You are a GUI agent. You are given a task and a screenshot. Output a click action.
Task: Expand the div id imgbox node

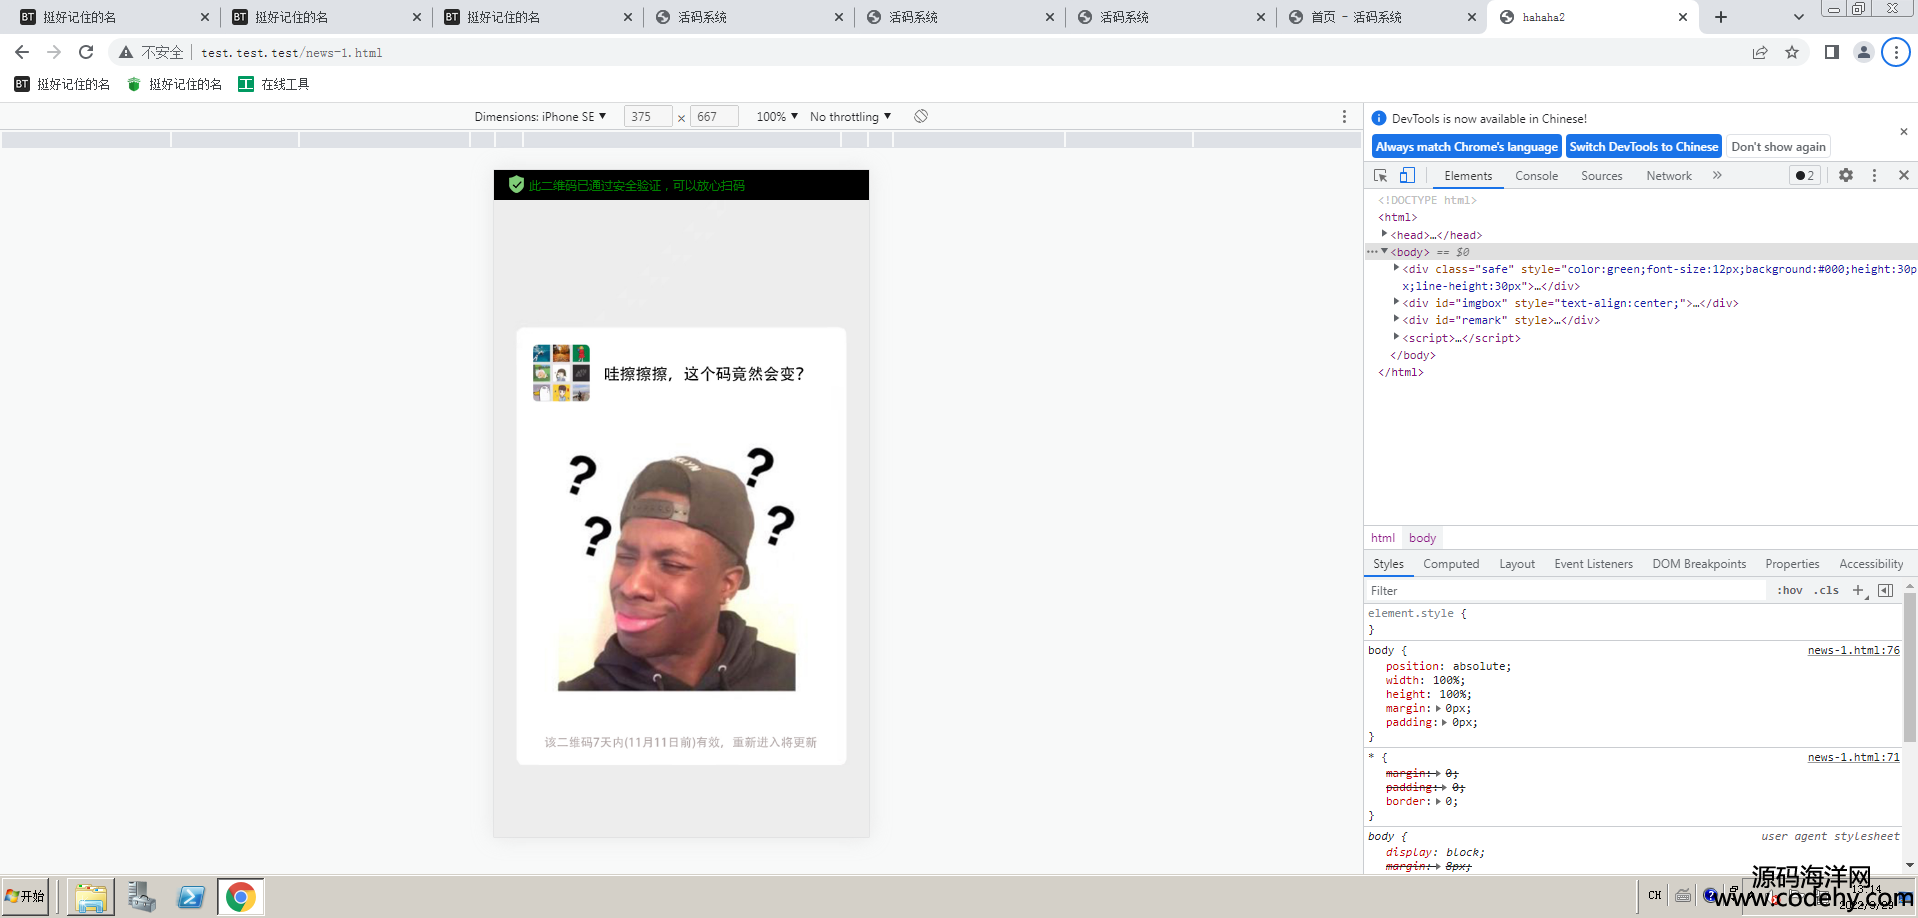(1396, 302)
